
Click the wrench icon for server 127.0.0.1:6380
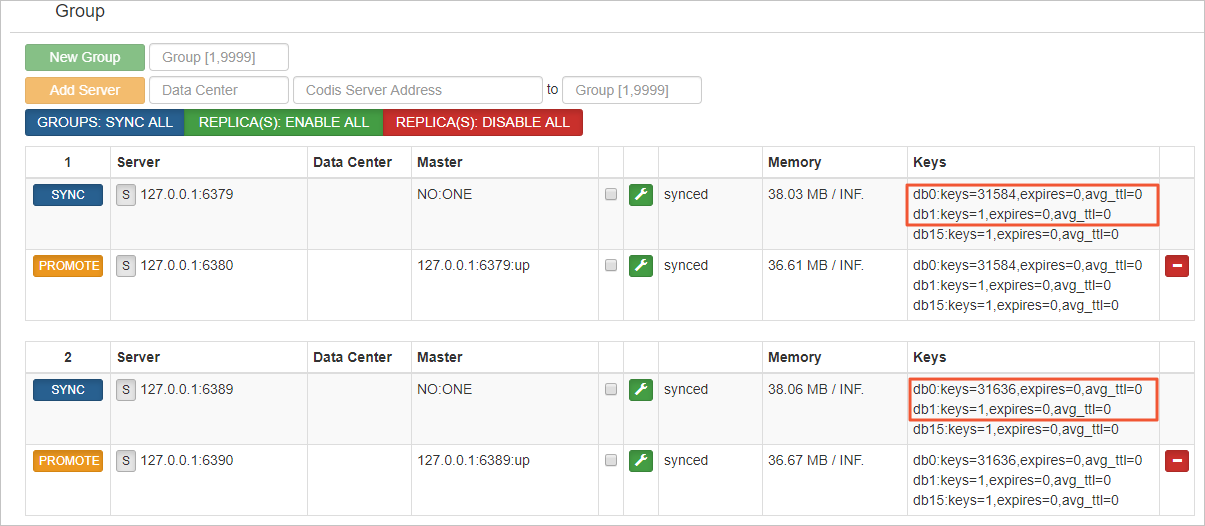pyautogui.click(x=641, y=266)
